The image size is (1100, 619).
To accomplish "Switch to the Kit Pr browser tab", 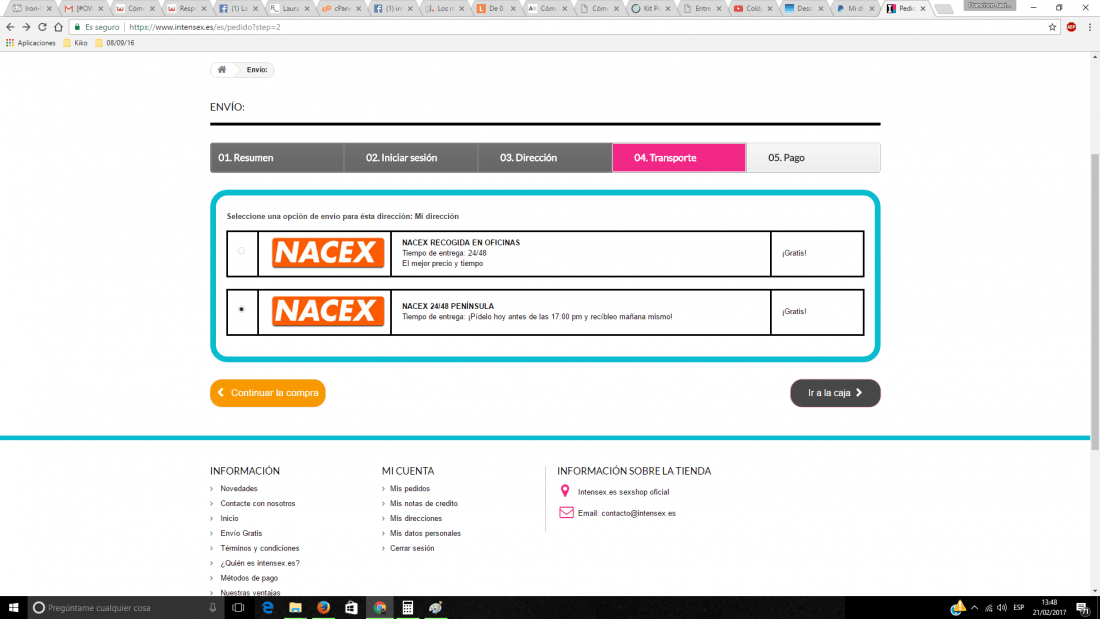I will tap(652, 8).
